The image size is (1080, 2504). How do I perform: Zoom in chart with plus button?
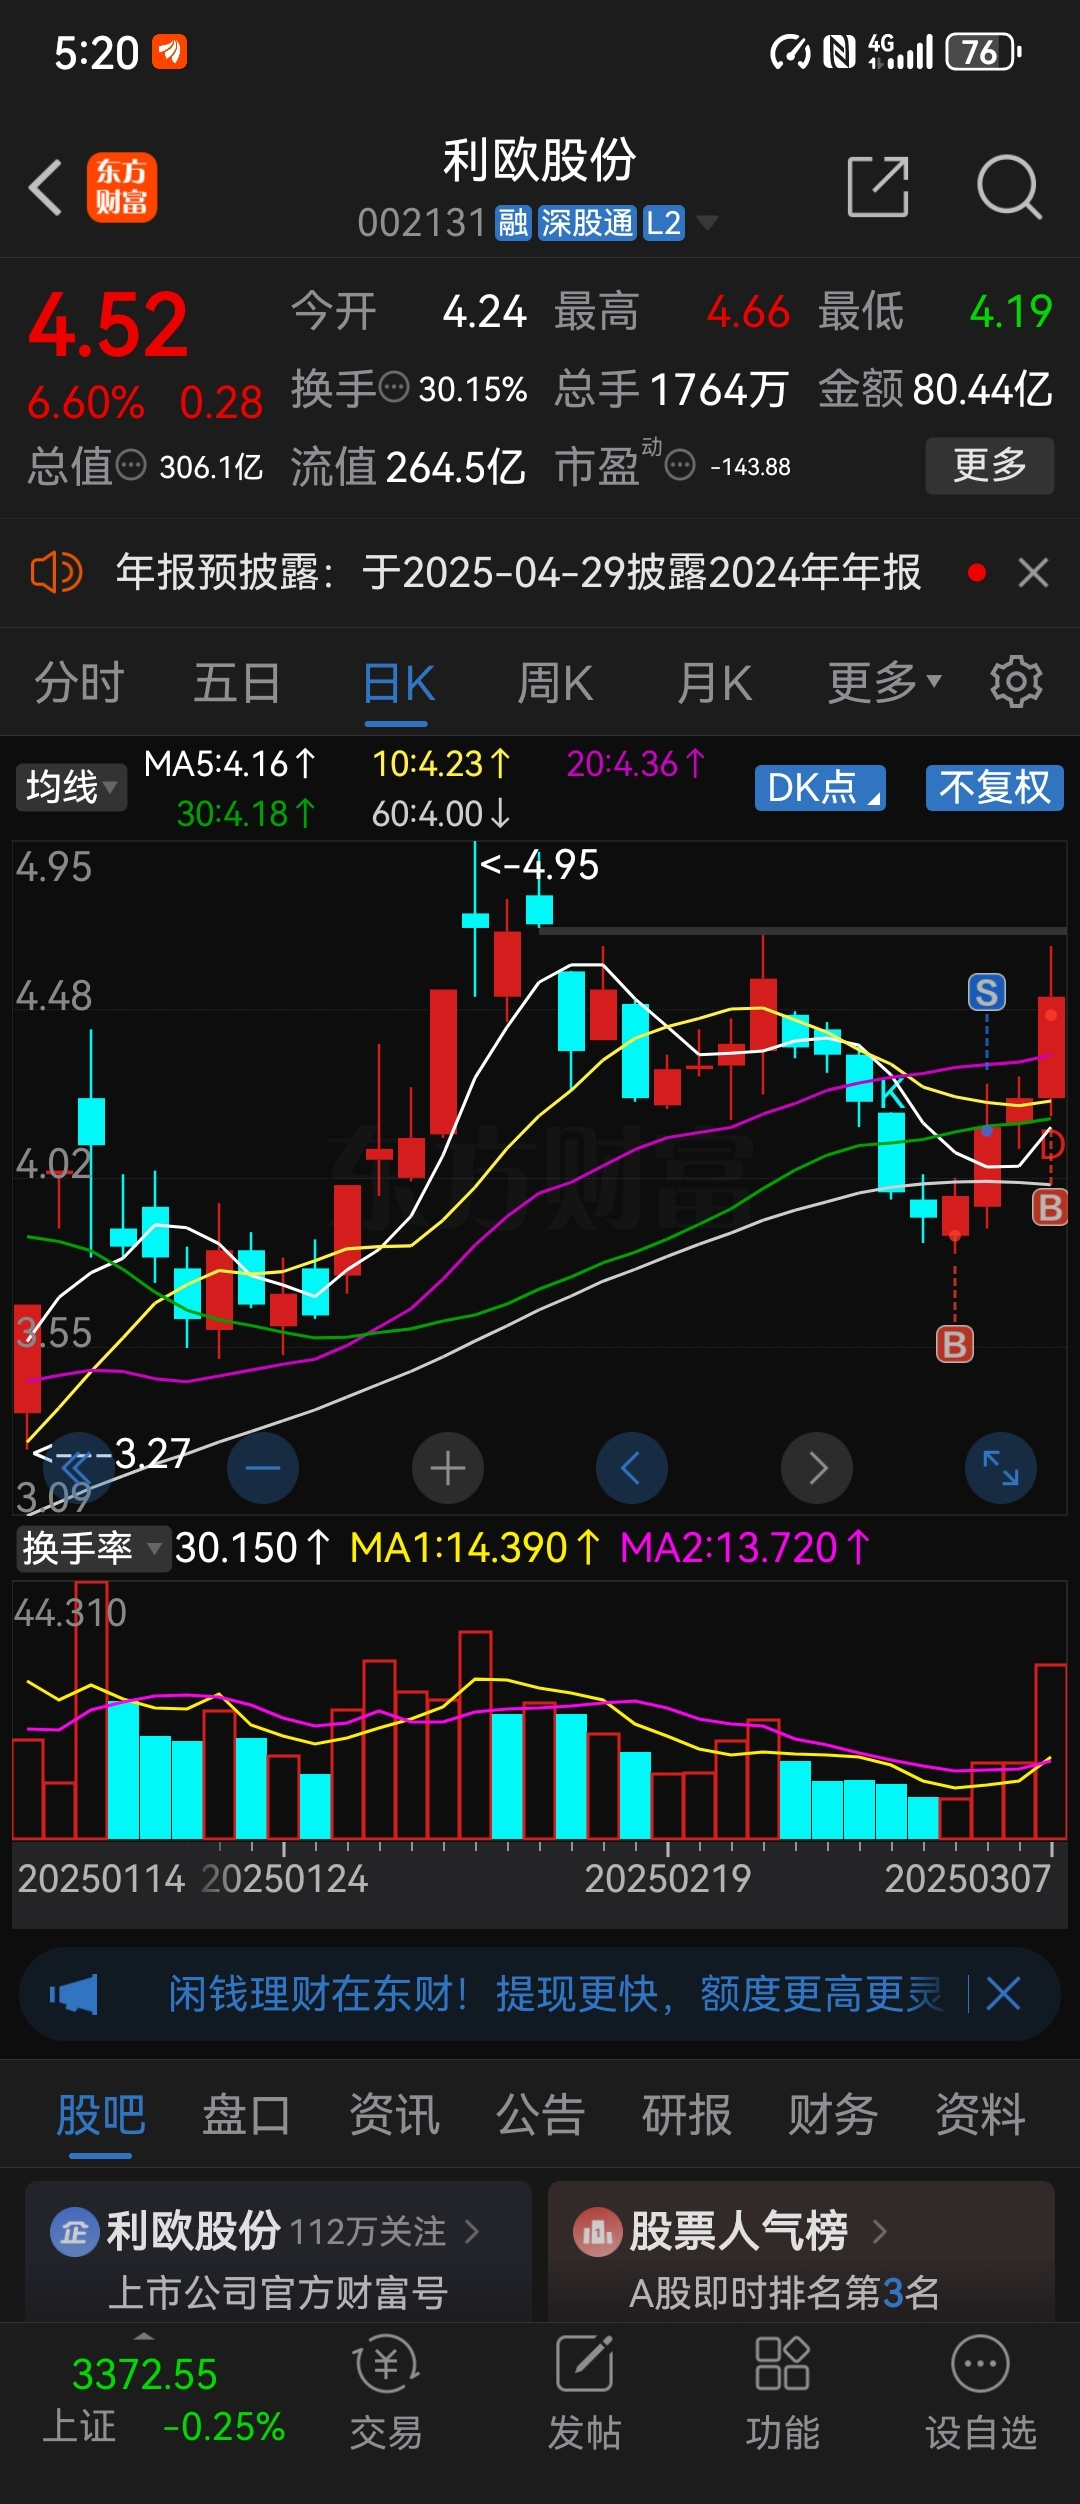tap(448, 1468)
